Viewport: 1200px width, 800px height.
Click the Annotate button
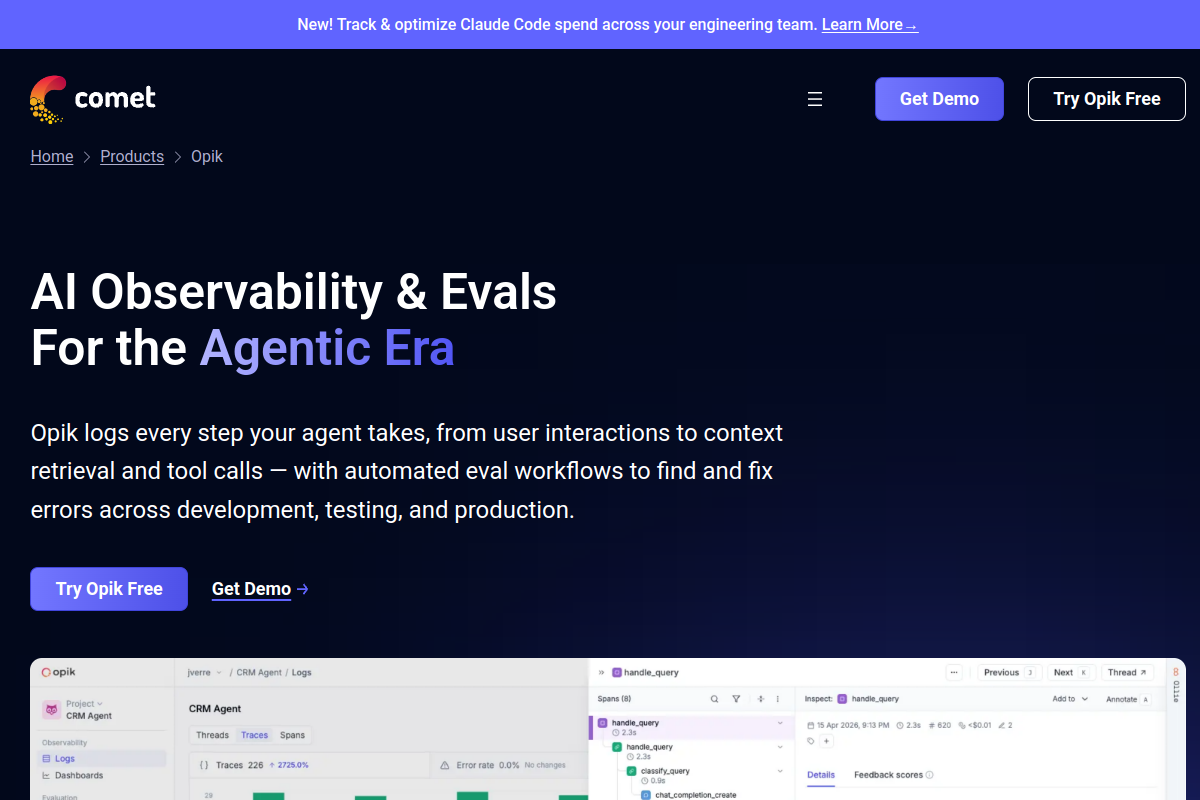point(1128,699)
